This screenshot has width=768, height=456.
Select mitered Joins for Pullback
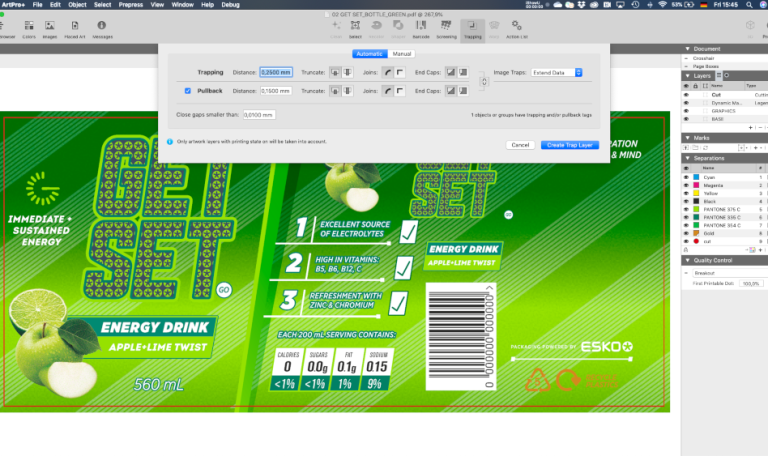(x=400, y=91)
